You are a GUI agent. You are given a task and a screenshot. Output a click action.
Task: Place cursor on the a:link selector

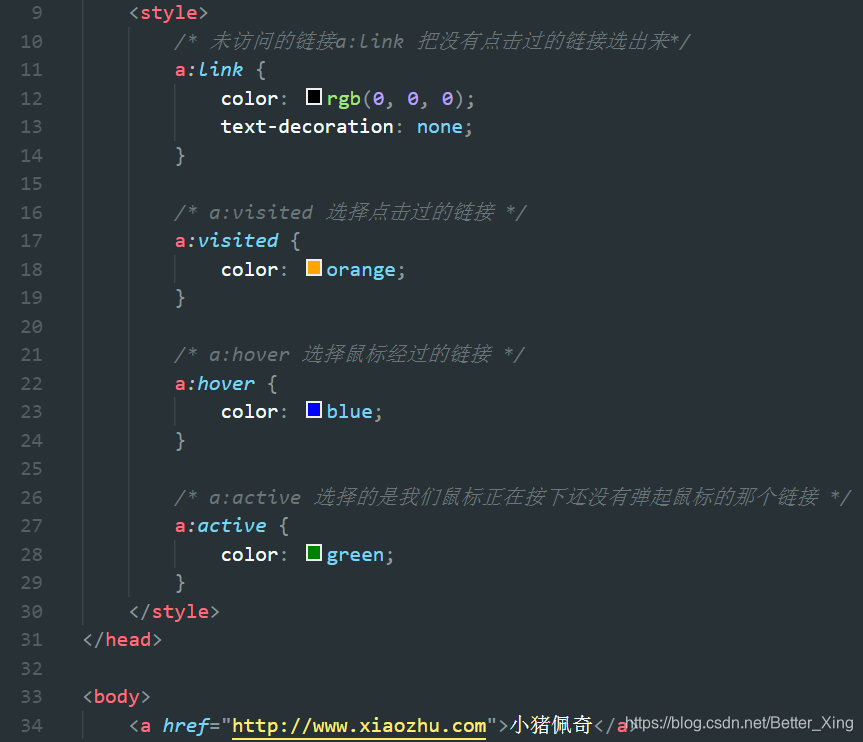click(209, 70)
